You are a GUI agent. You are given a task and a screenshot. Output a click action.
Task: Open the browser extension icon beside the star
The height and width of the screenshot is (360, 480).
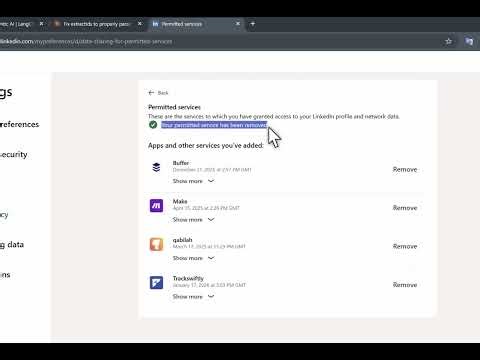pyautogui.click(x=469, y=41)
